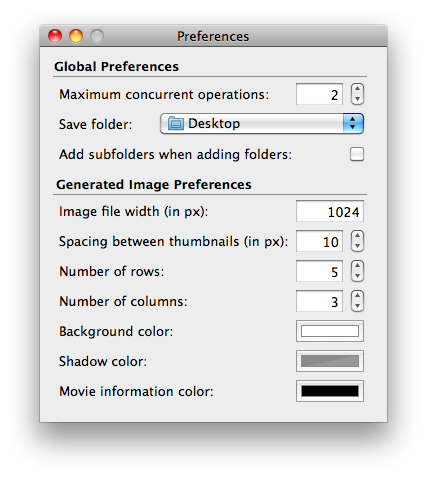Click the Number of rows text field
This screenshot has width=427, height=477.
click(319, 271)
